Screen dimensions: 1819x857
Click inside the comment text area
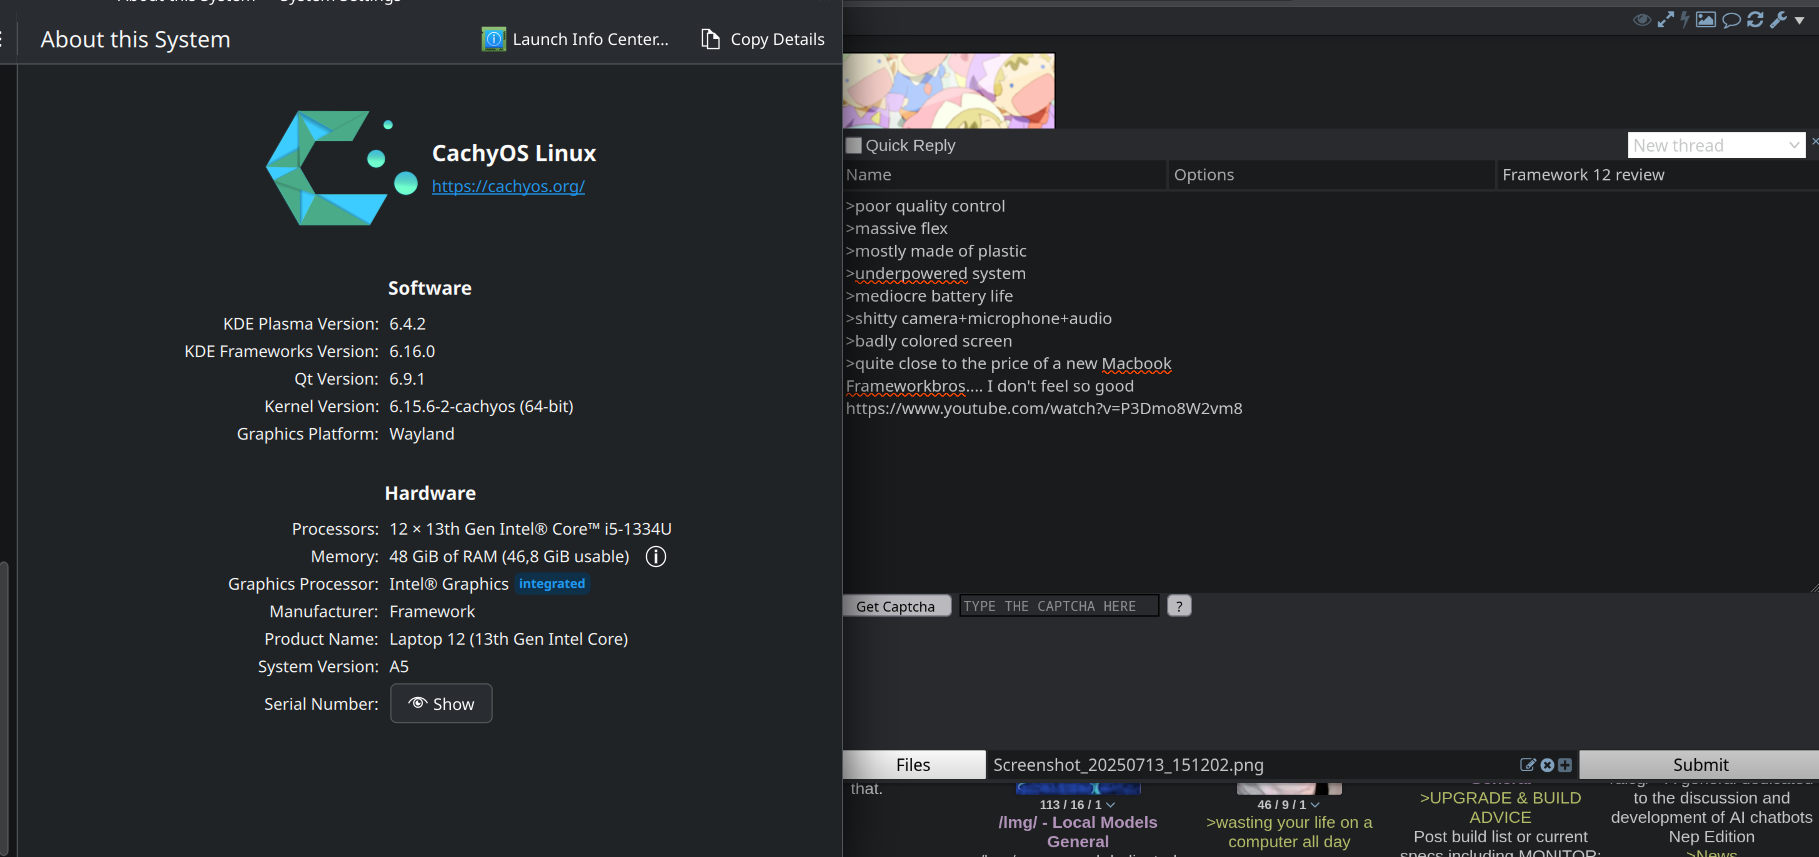tap(1331, 391)
